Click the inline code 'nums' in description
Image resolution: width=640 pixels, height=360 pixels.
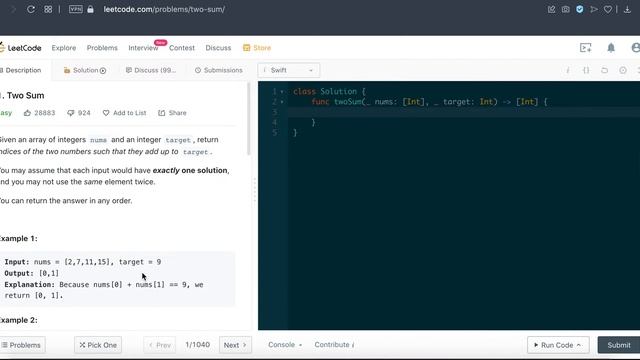click(x=98, y=140)
